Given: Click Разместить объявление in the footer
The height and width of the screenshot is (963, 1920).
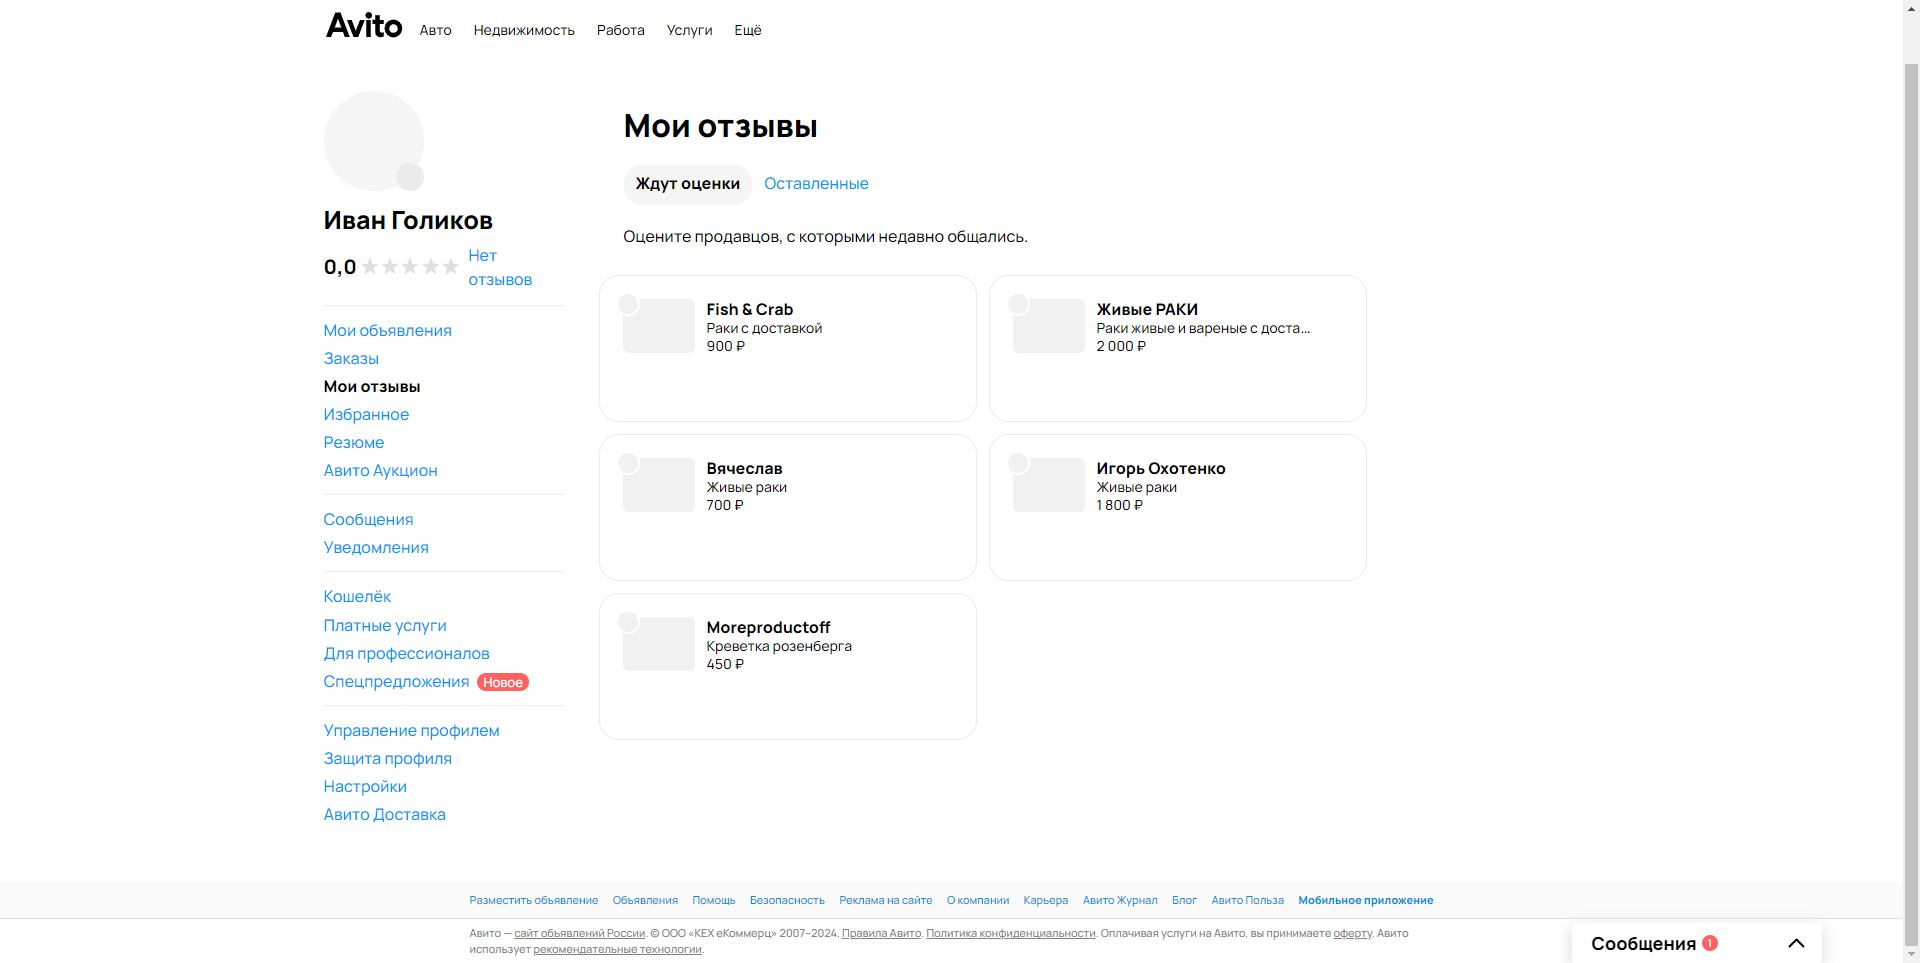Looking at the screenshot, I should [x=534, y=900].
